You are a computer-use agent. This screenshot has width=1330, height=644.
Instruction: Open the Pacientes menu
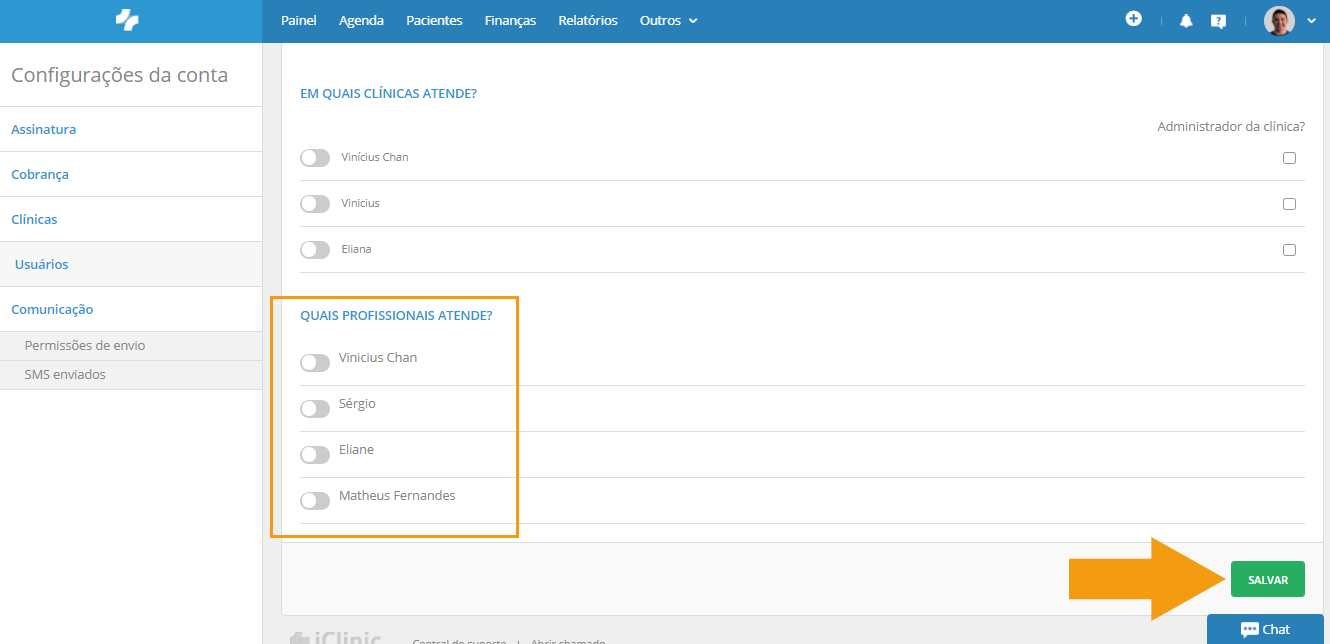[x=434, y=20]
